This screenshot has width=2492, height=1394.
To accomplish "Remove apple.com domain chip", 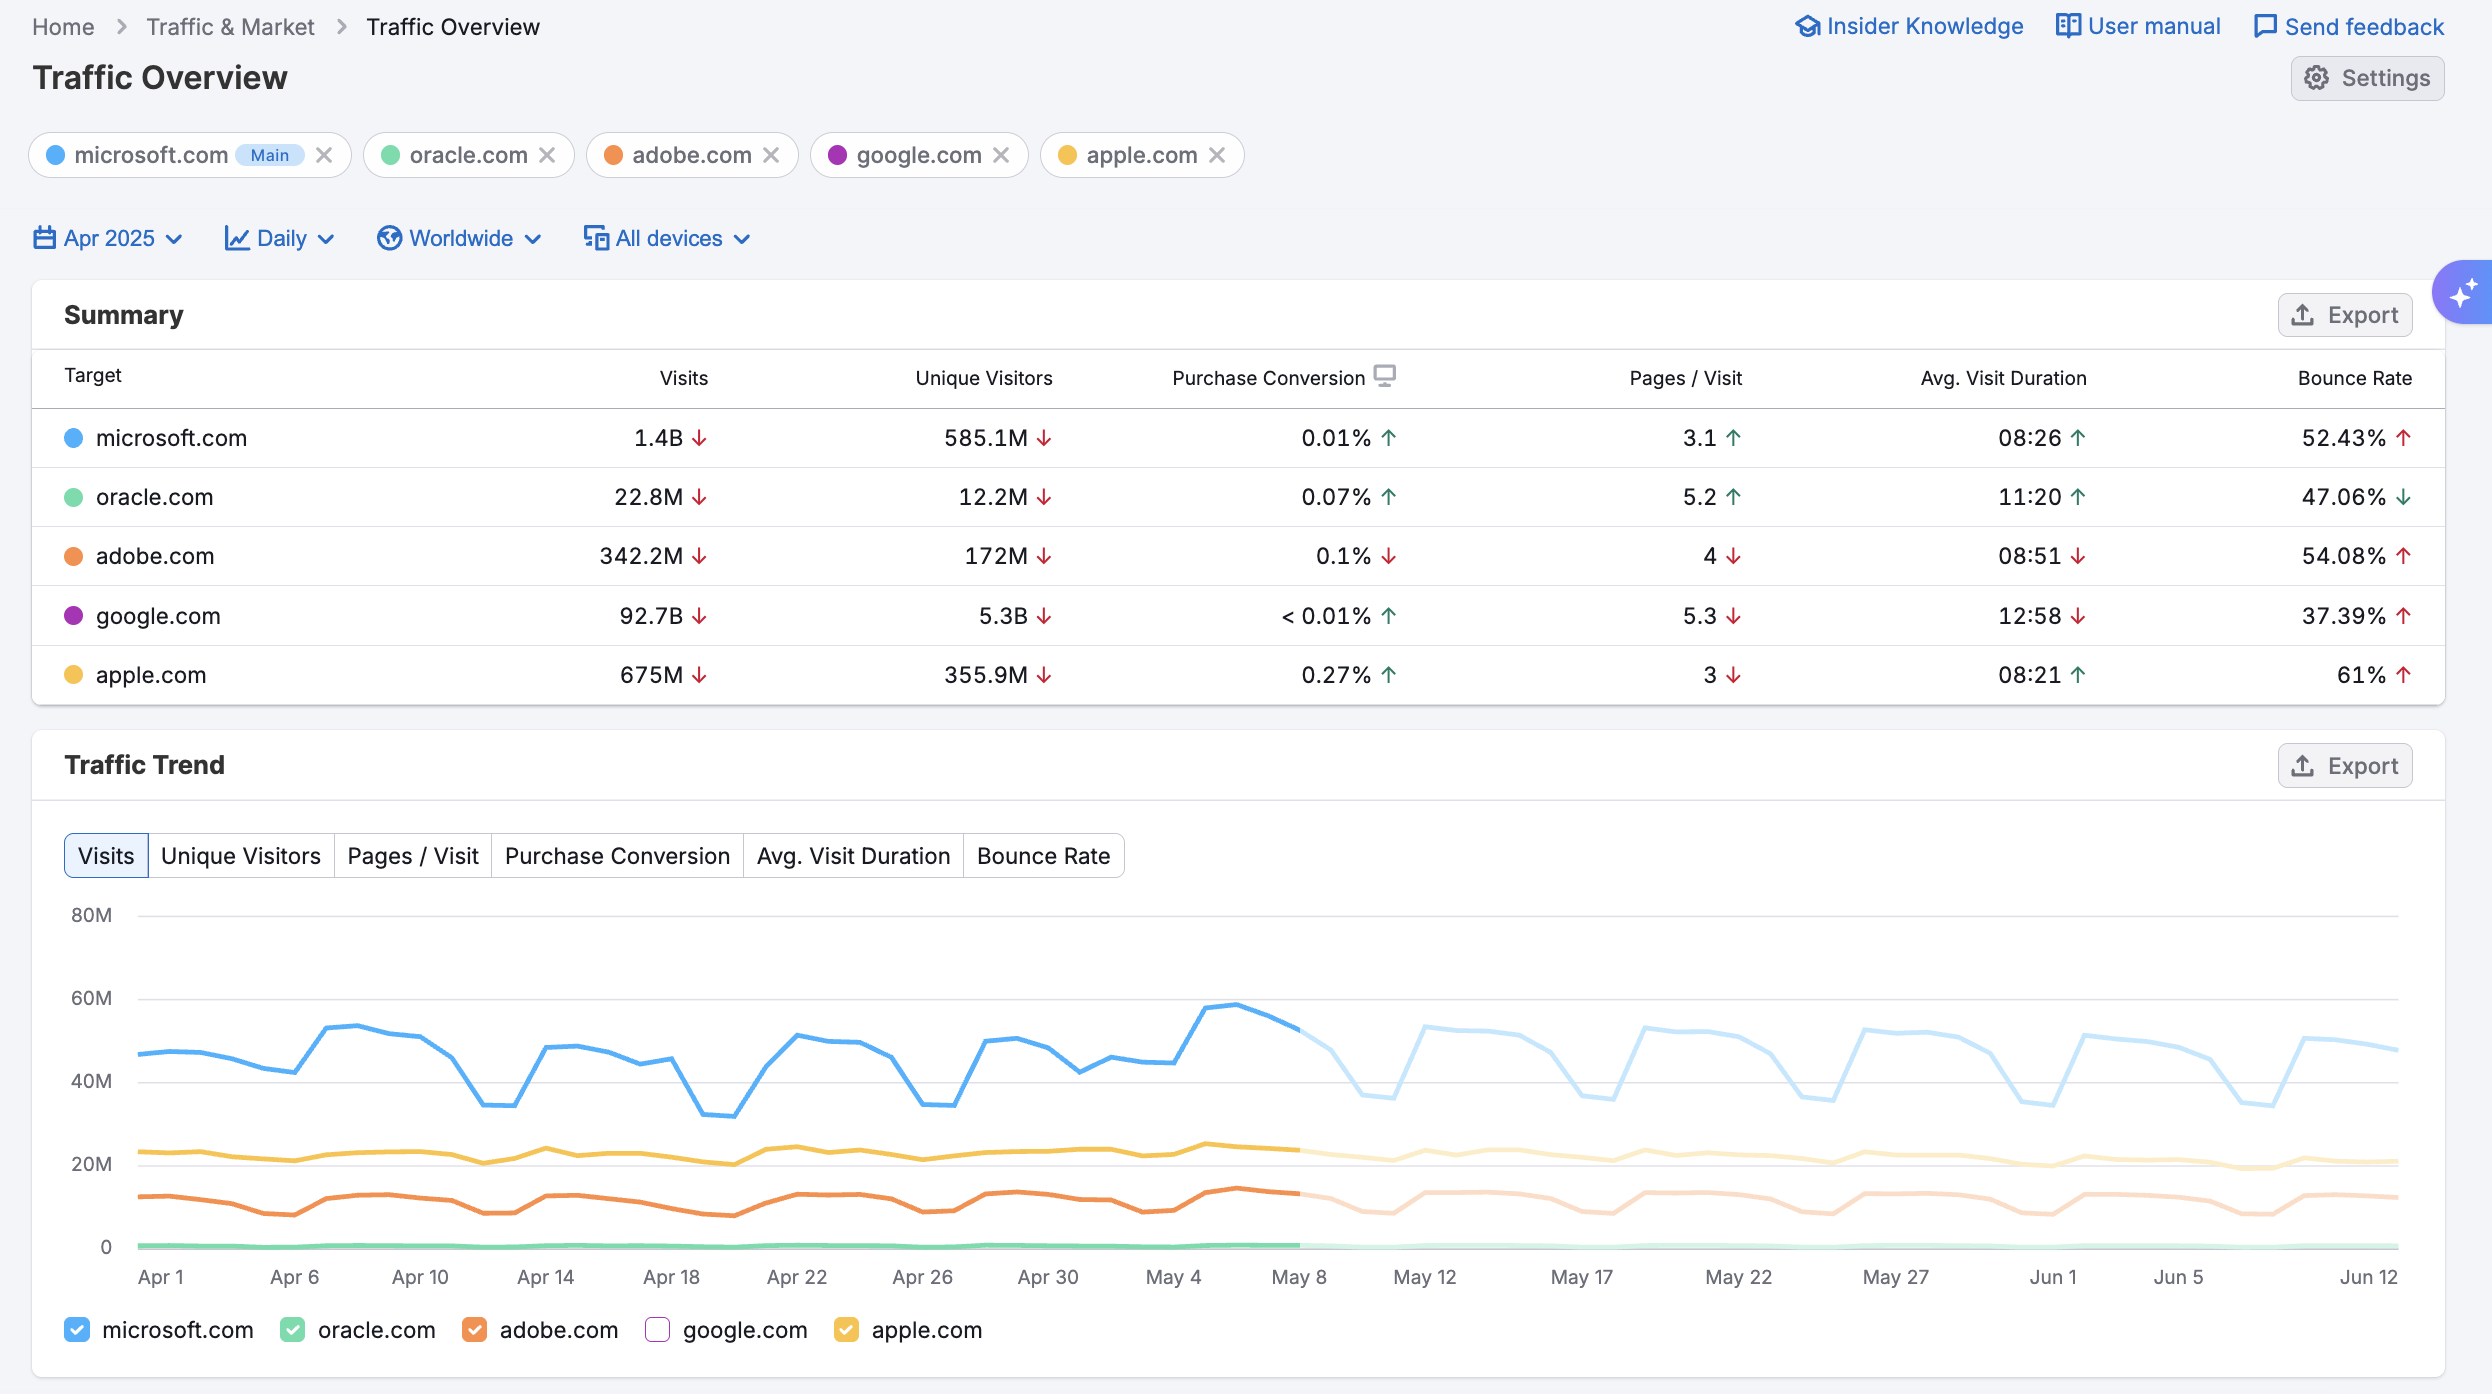I will coord(1217,155).
